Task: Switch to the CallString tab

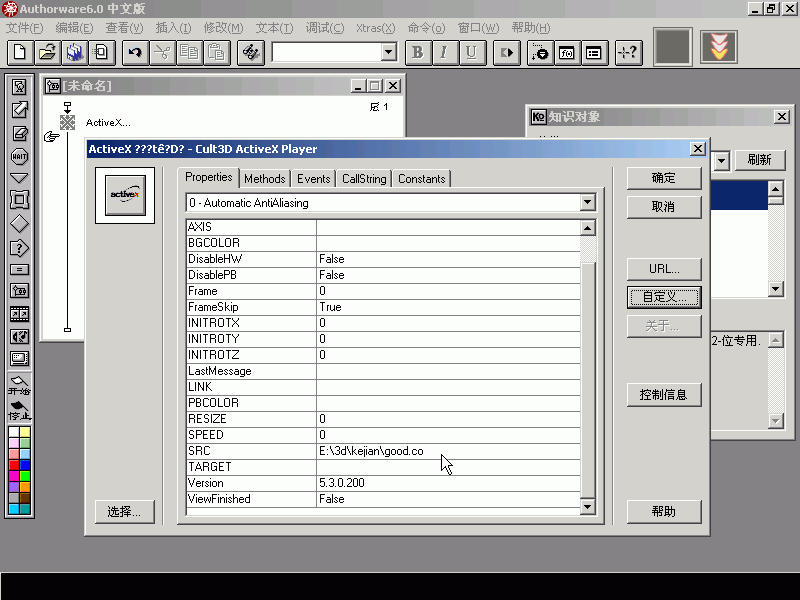Action: (364, 179)
